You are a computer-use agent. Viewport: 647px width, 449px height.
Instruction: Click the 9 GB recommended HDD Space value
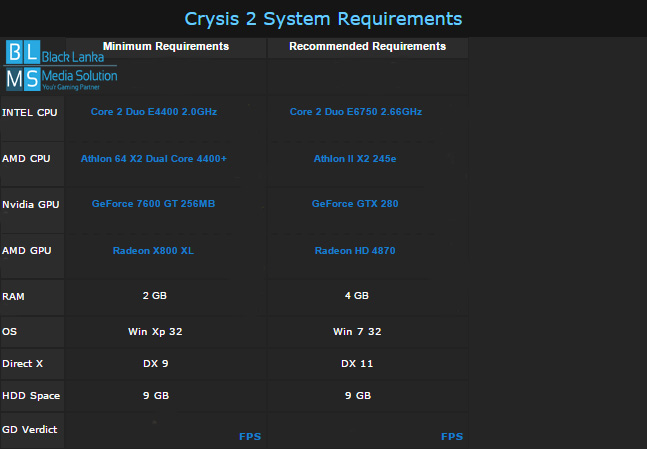point(358,396)
